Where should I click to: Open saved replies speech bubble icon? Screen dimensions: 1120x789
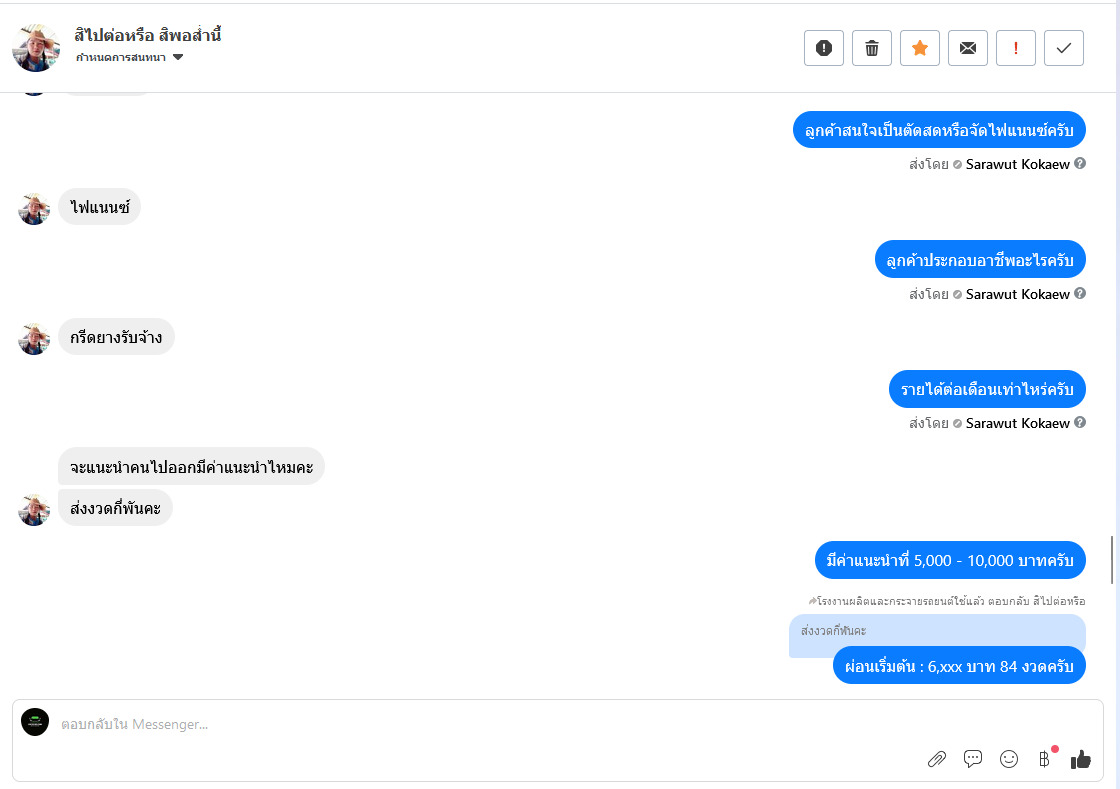(973, 759)
